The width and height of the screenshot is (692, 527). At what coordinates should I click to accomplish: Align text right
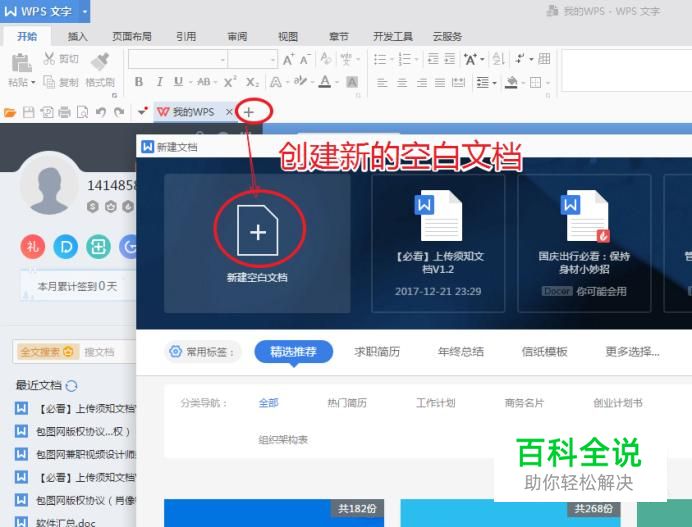click(x=421, y=82)
